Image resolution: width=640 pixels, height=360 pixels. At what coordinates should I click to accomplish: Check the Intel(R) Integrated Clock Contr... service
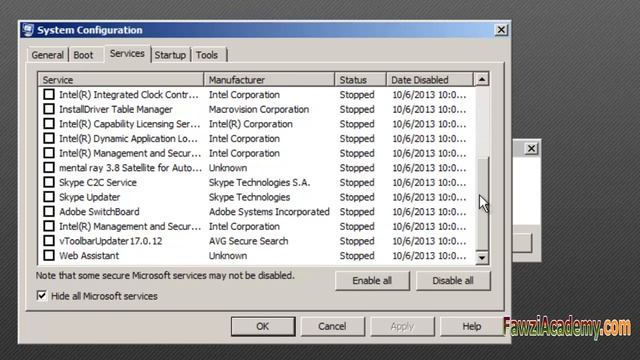point(49,94)
